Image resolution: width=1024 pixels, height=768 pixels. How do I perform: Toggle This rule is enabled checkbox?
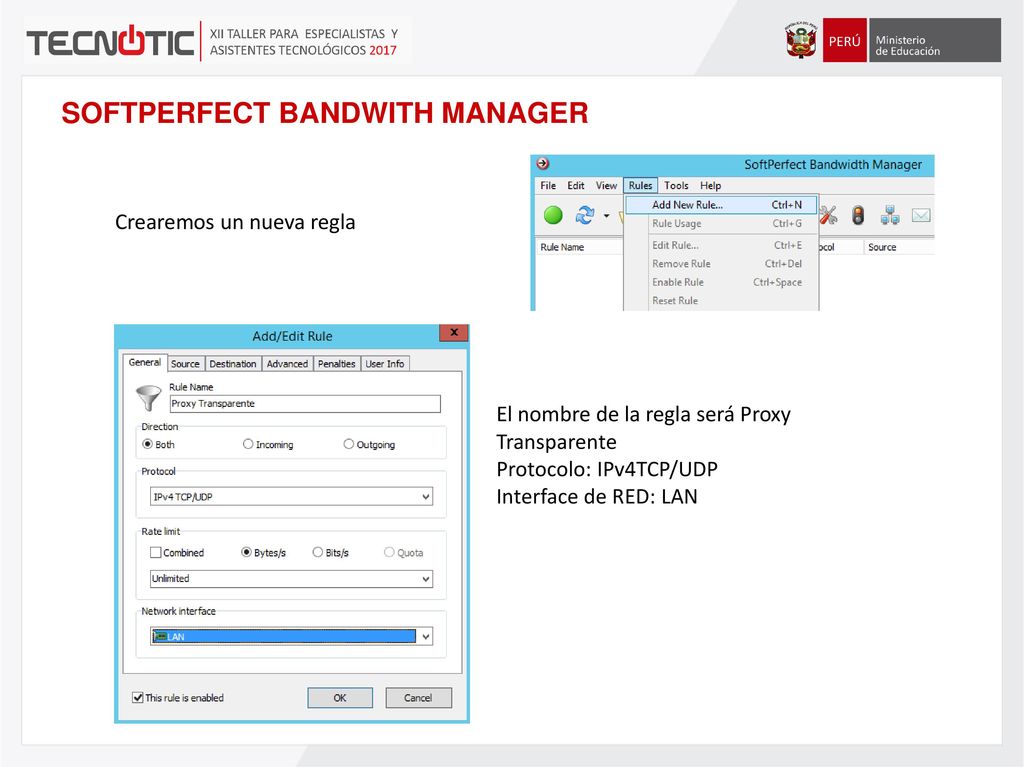click(x=178, y=697)
